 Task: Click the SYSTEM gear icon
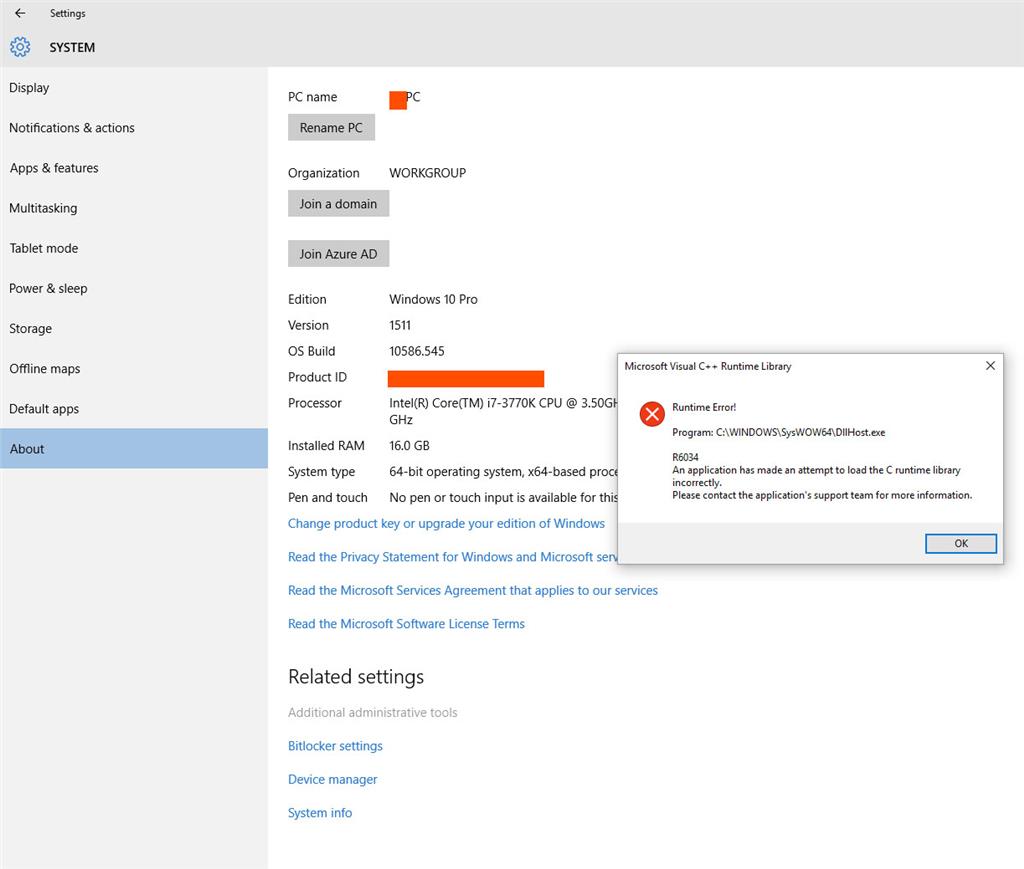(20, 47)
